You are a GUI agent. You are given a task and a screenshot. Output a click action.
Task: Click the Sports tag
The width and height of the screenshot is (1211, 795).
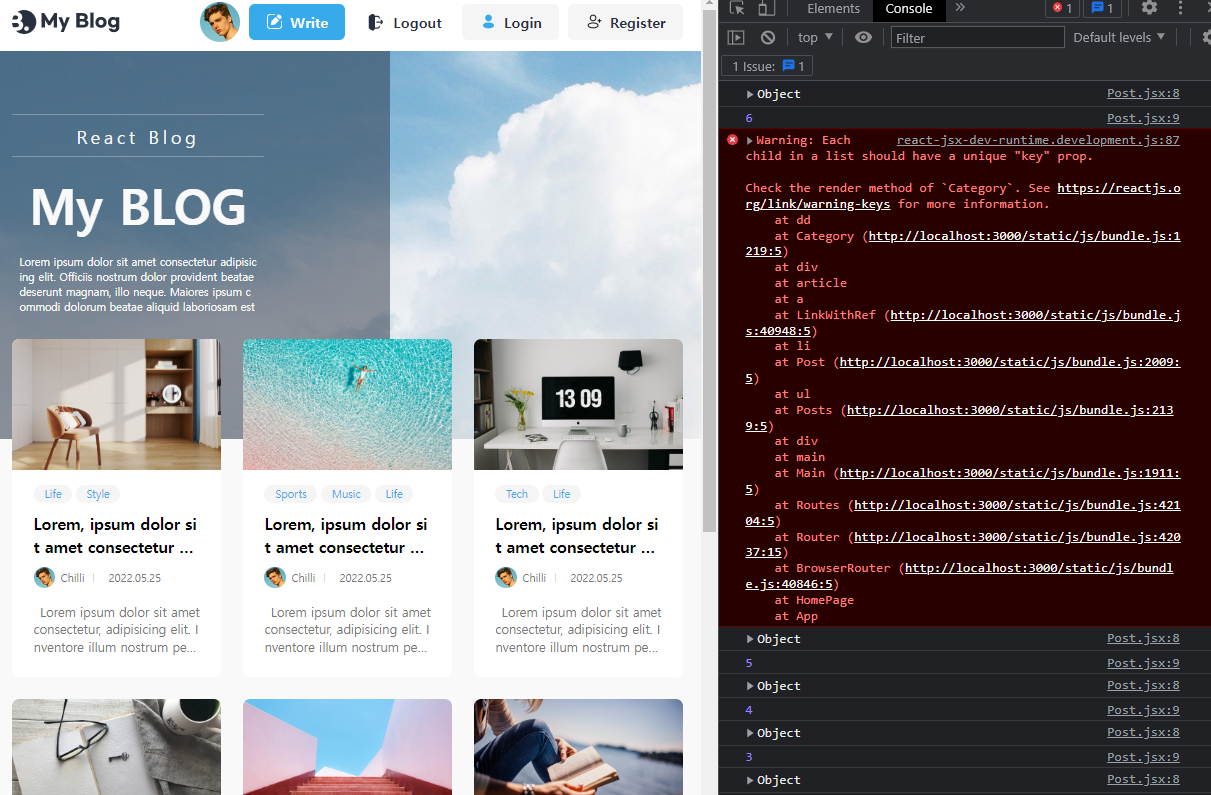pyautogui.click(x=291, y=494)
